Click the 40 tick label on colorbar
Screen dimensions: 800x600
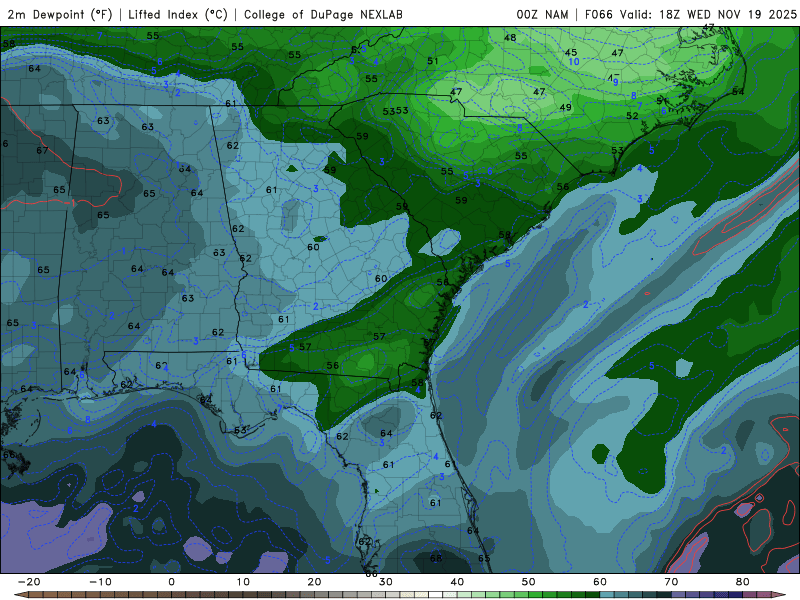[457, 582]
